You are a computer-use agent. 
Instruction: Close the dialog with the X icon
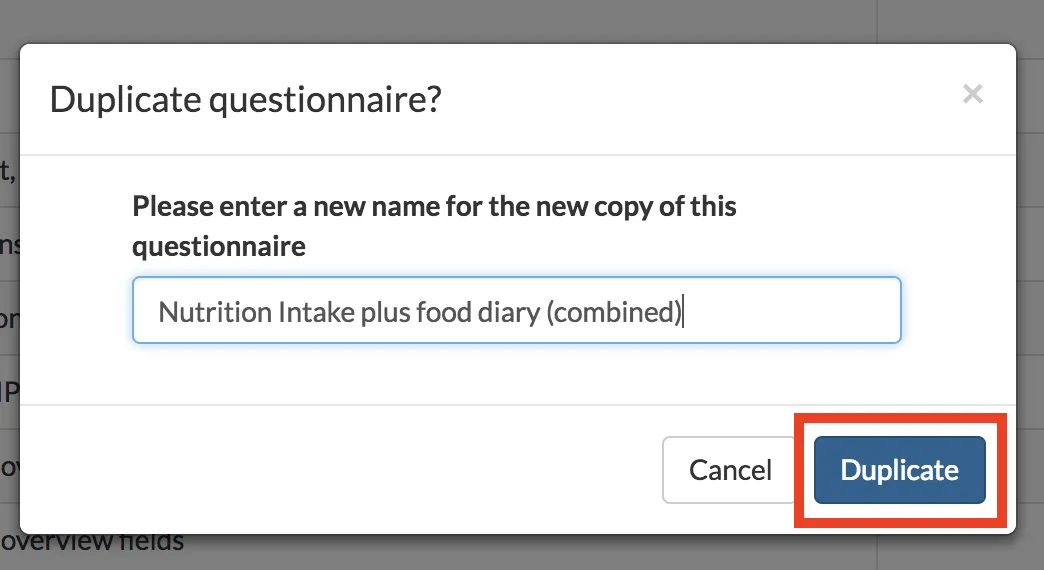(x=972, y=95)
